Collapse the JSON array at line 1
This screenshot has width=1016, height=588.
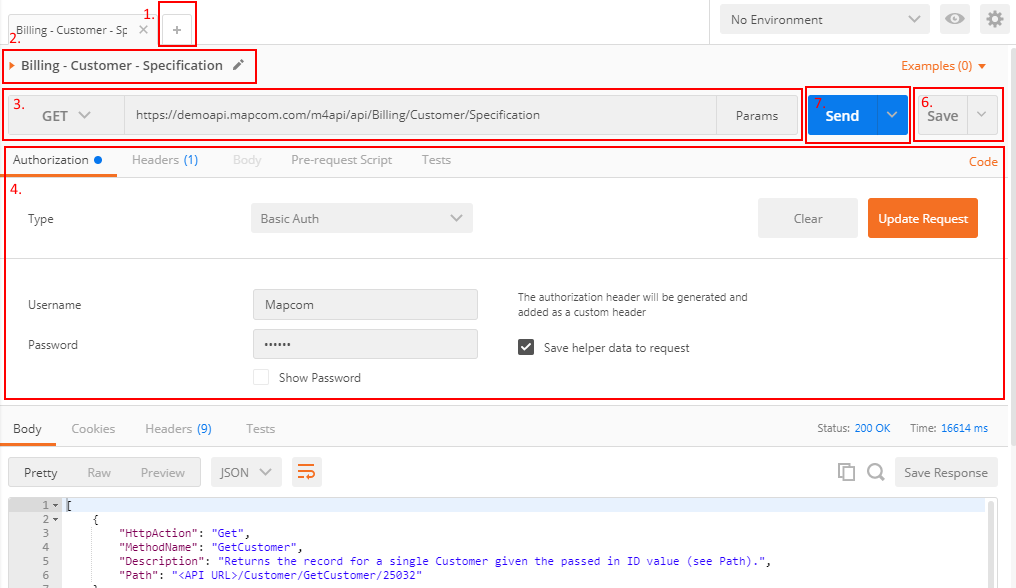coord(55,506)
